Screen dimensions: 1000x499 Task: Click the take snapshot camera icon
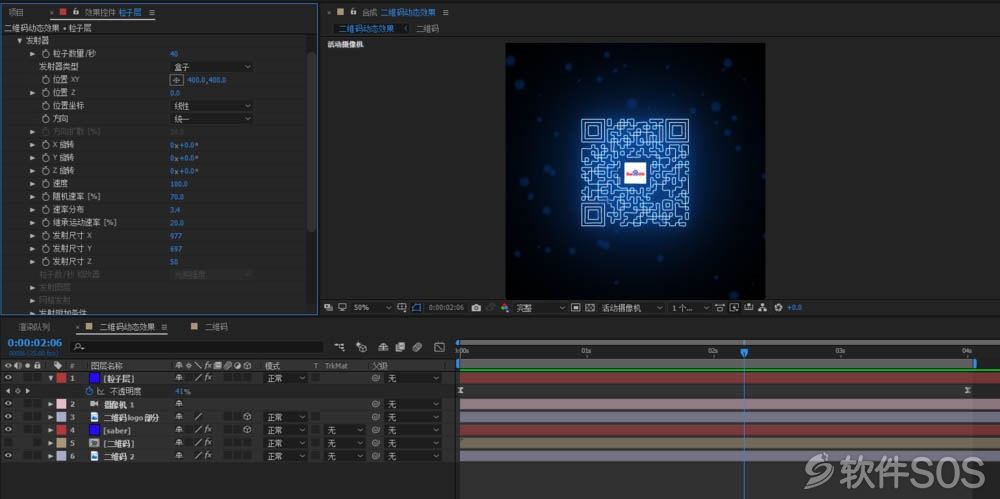point(476,308)
